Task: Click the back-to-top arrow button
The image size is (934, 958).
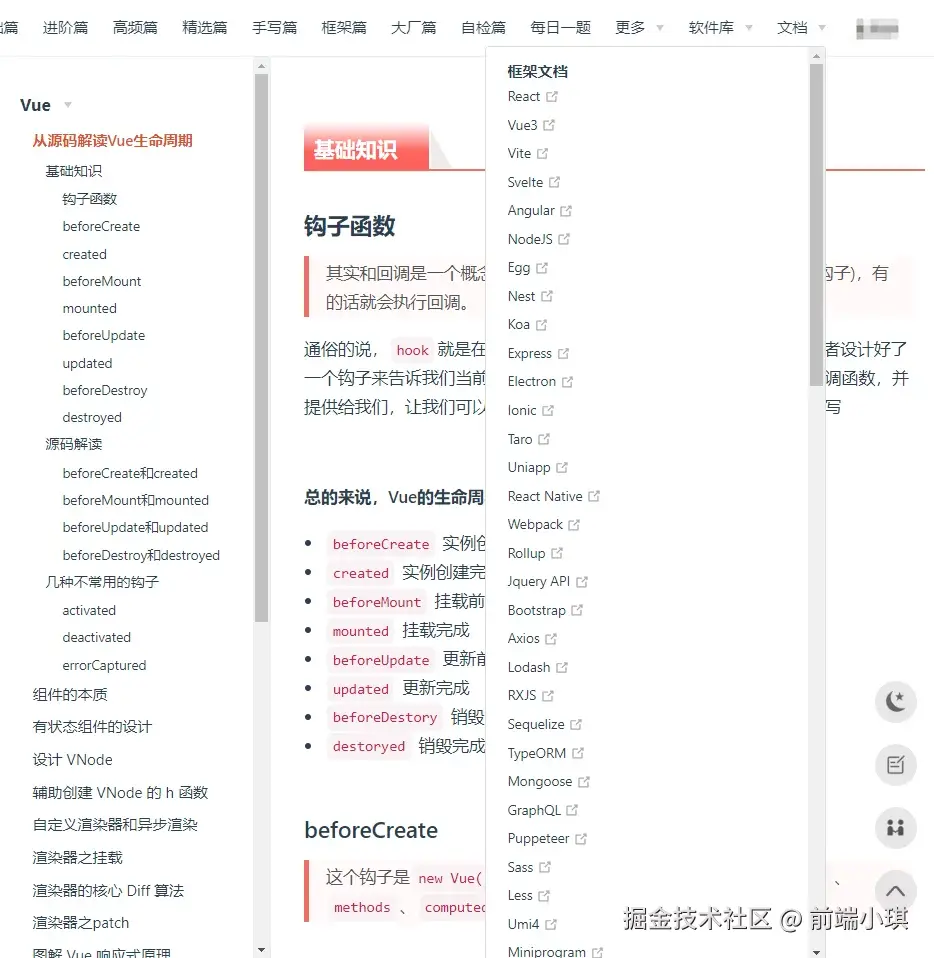Action: click(896, 891)
